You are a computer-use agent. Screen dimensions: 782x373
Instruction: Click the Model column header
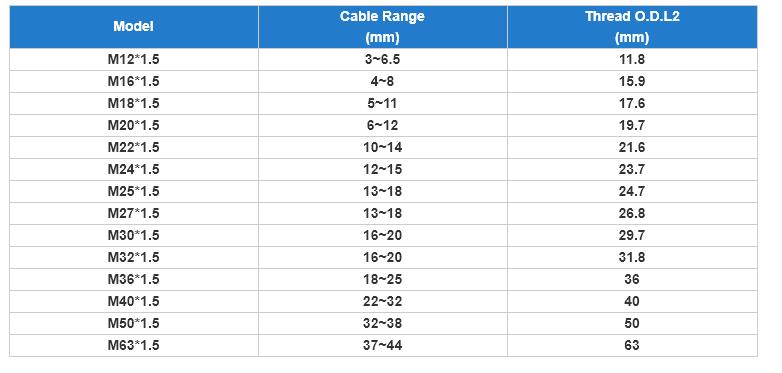(134, 27)
